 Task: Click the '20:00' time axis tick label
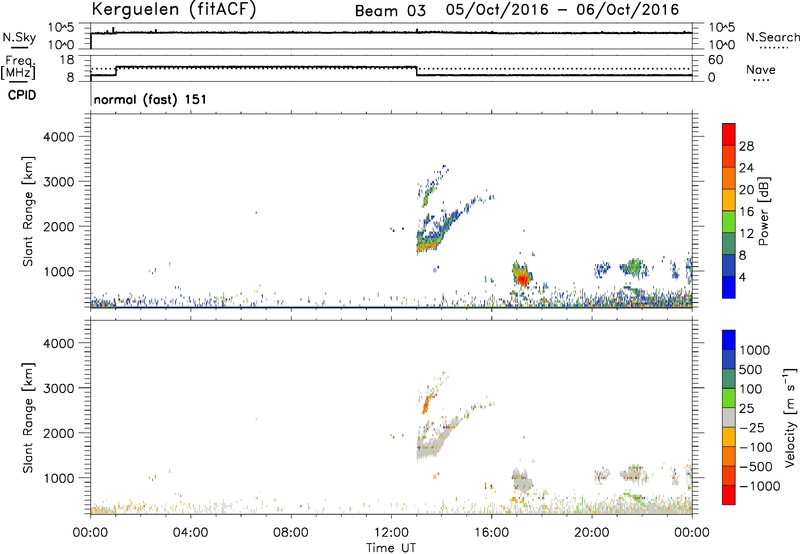(x=592, y=533)
